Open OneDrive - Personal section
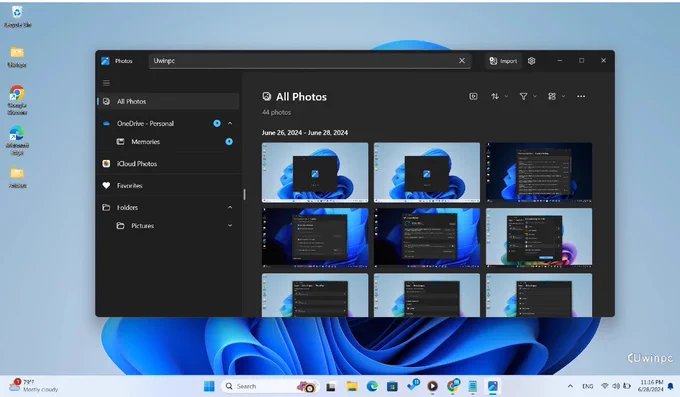The height and width of the screenshot is (397, 680). pyautogui.click(x=145, y=124)
